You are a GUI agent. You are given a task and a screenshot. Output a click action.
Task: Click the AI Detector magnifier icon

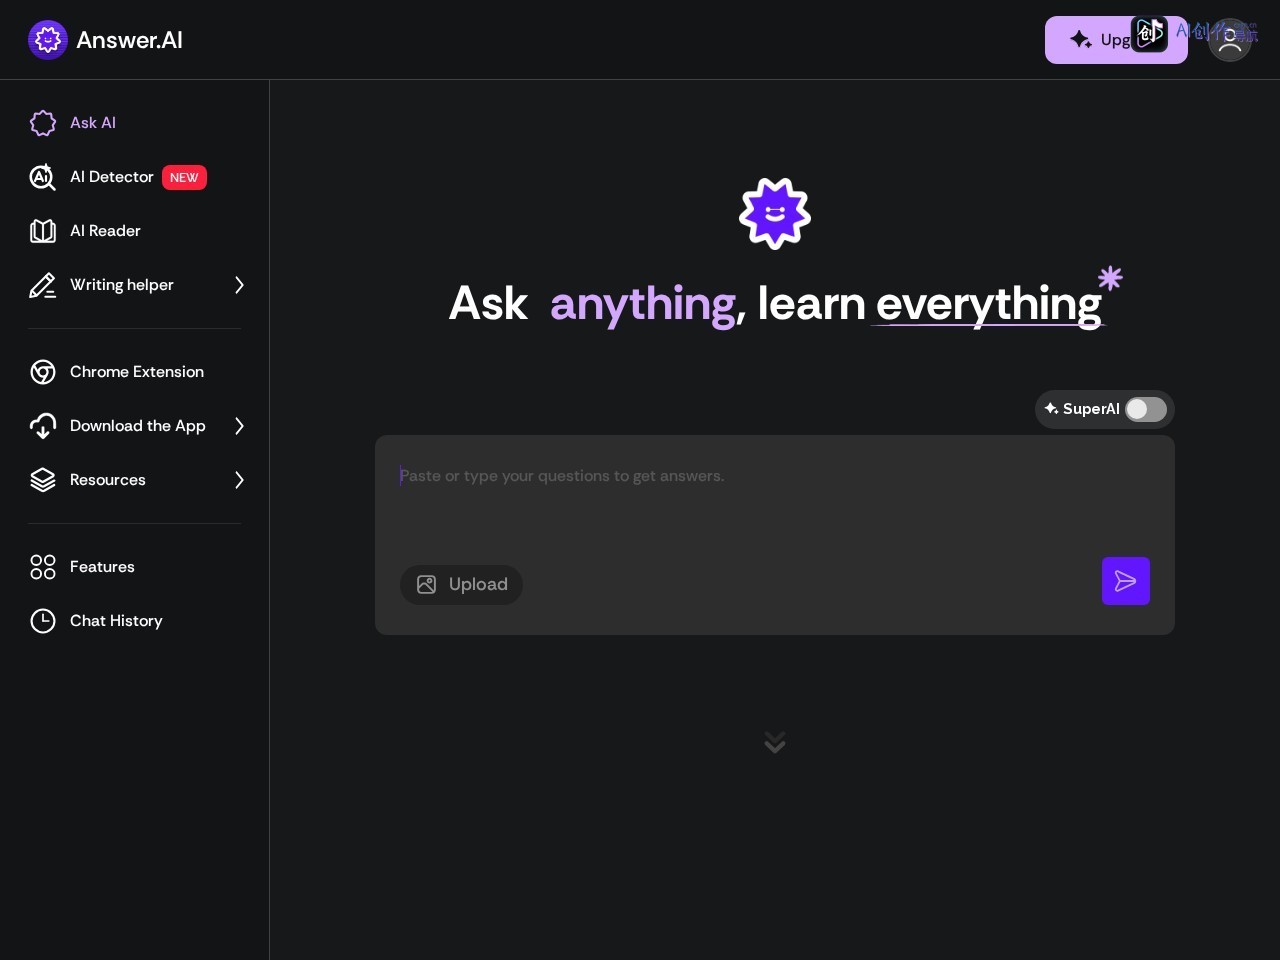click(43, 177)
